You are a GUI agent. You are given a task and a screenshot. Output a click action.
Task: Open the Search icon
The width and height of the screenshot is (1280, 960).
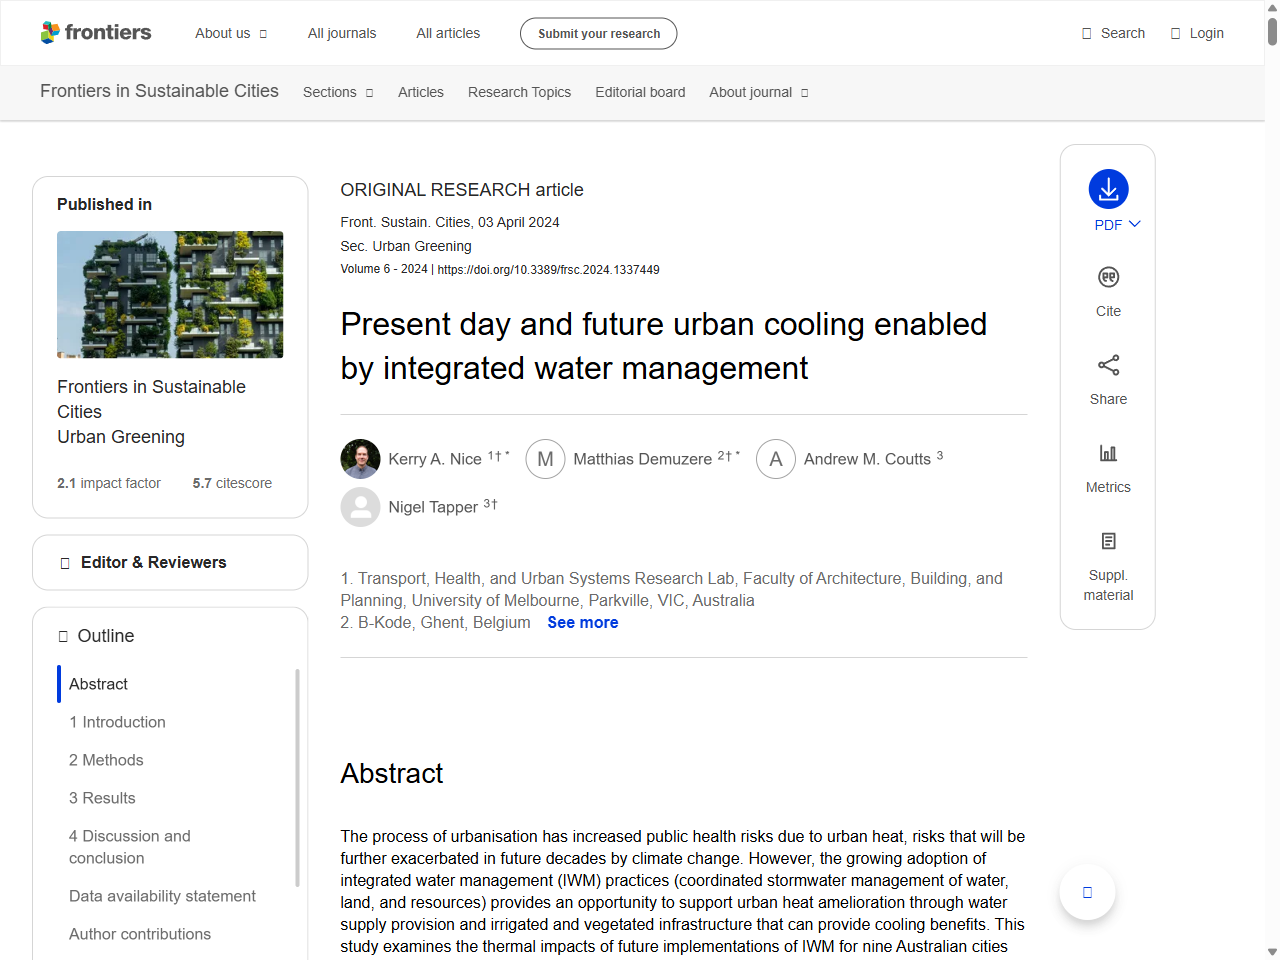coord(1085,33)
